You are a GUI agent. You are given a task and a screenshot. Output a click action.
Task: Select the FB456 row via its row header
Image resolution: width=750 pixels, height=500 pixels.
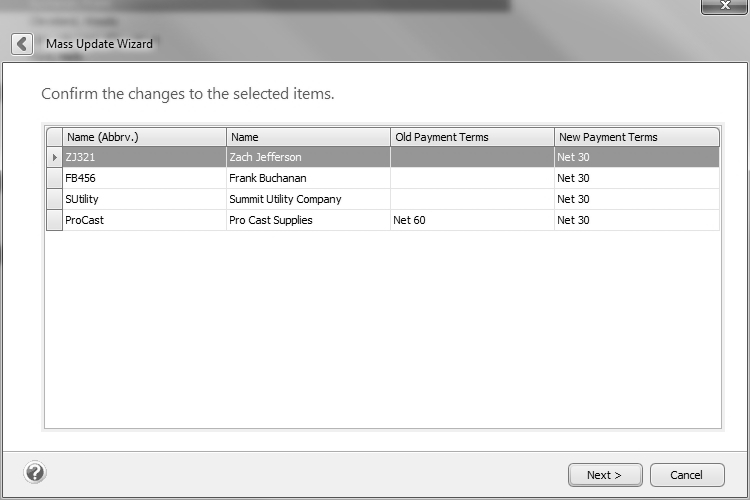pos(54,178)
